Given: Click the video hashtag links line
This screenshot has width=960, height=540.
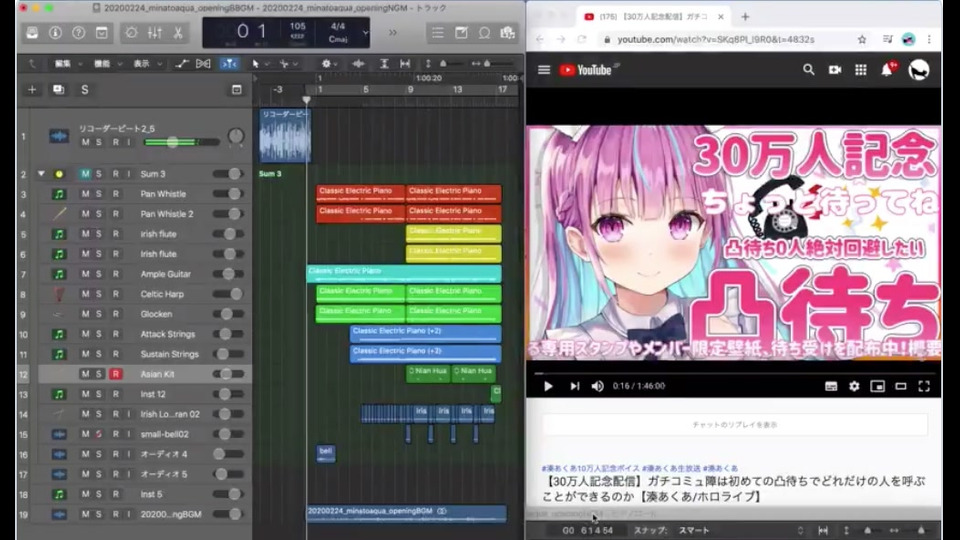Looking at the screenshot, I should pos(639,468).
